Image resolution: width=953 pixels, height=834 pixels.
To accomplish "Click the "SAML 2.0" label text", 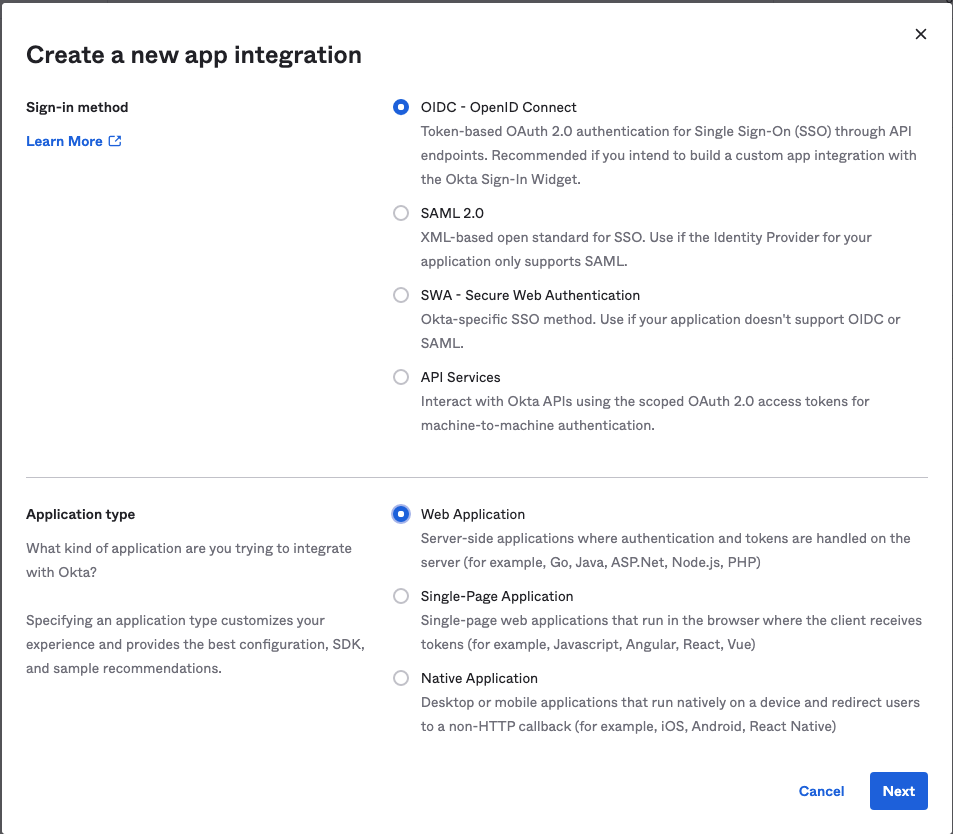I will coord(452,212).
